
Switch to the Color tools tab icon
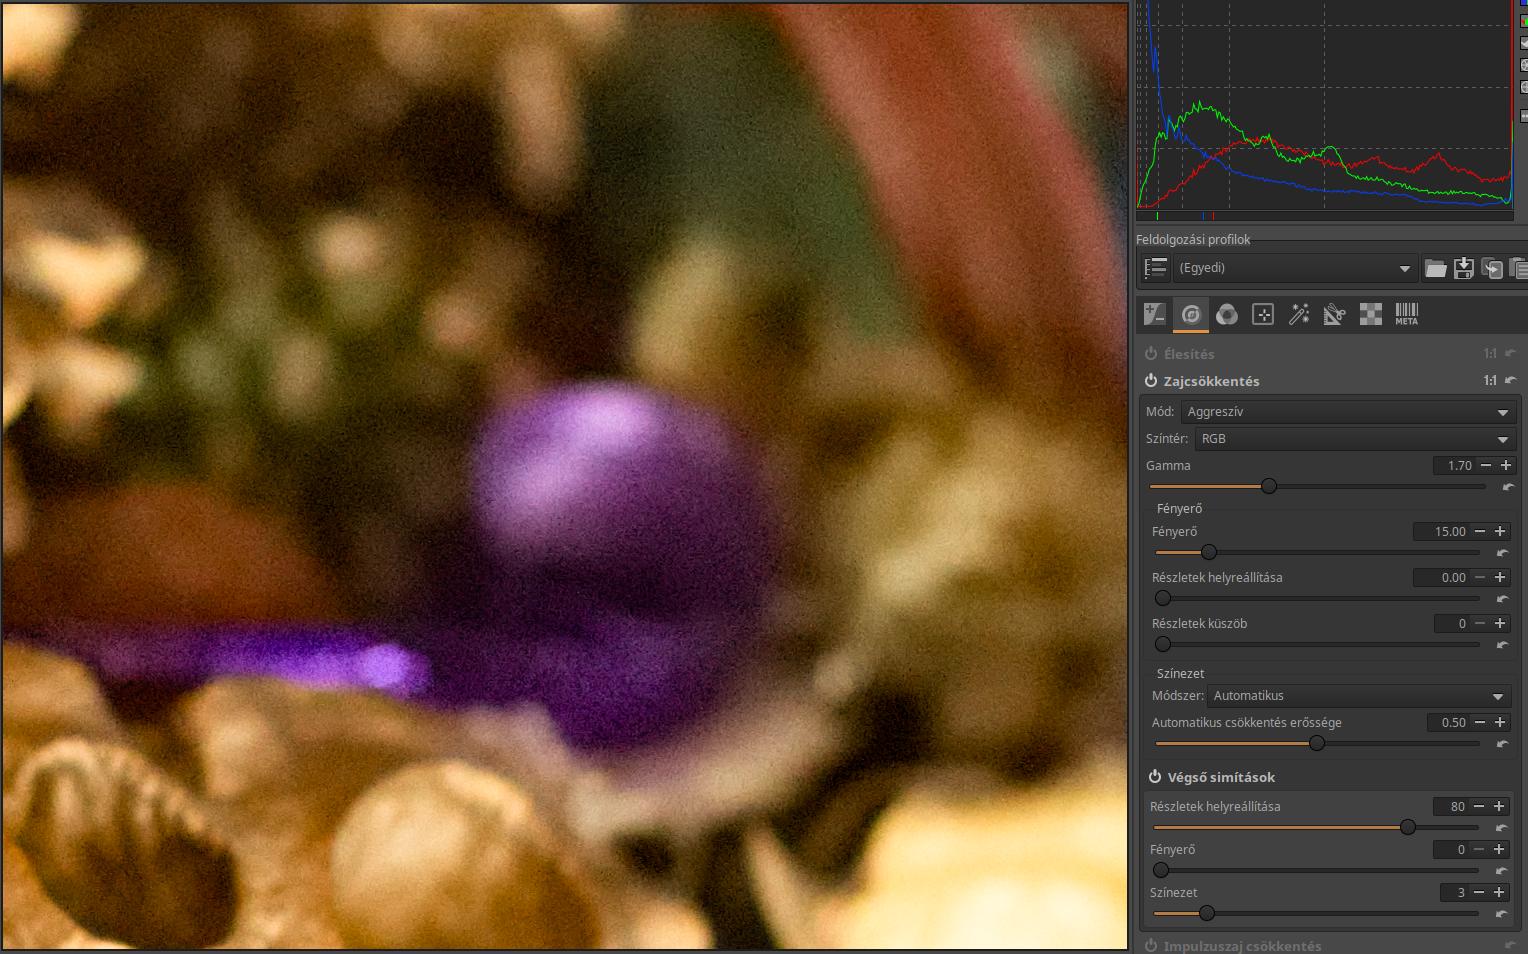(x=1227, y=315)
